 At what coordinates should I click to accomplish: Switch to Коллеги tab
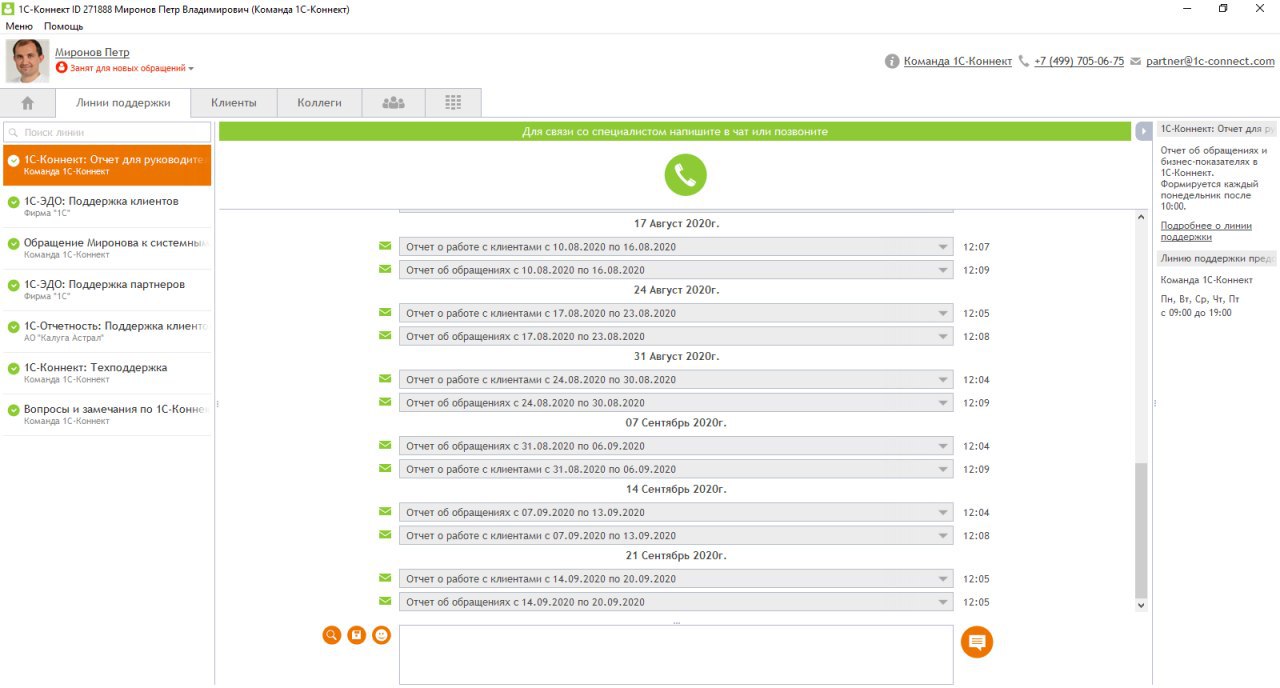(320, 103)
